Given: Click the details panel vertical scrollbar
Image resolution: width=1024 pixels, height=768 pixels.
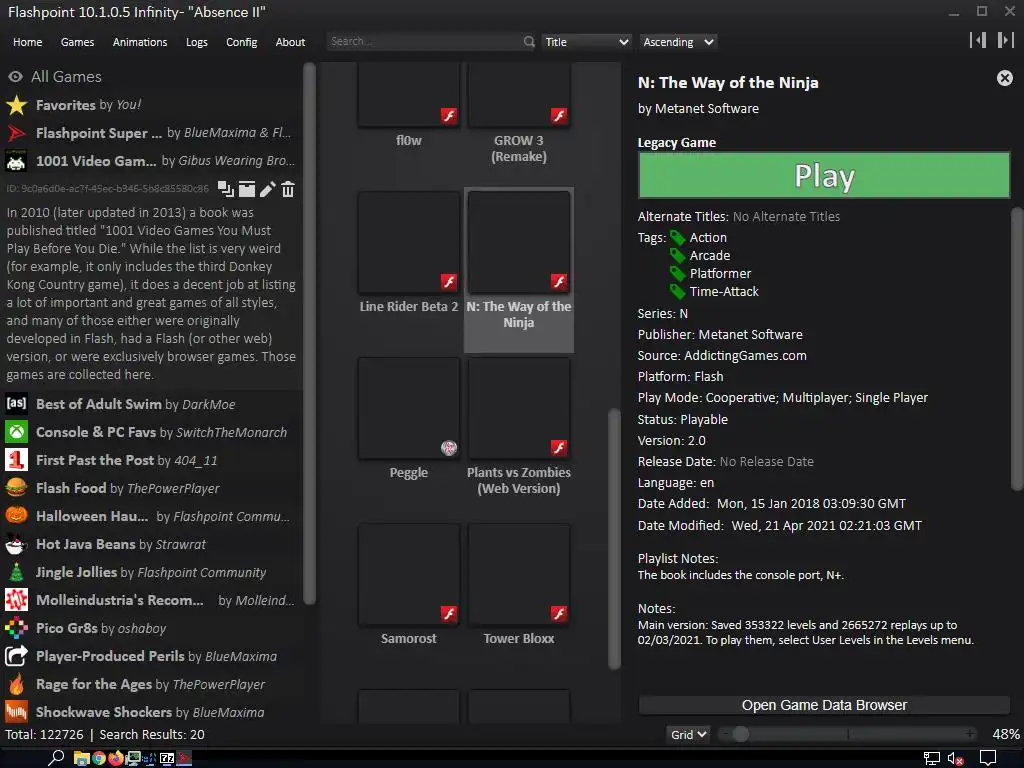Looking at the screenshot, I should pos(1017,348).
